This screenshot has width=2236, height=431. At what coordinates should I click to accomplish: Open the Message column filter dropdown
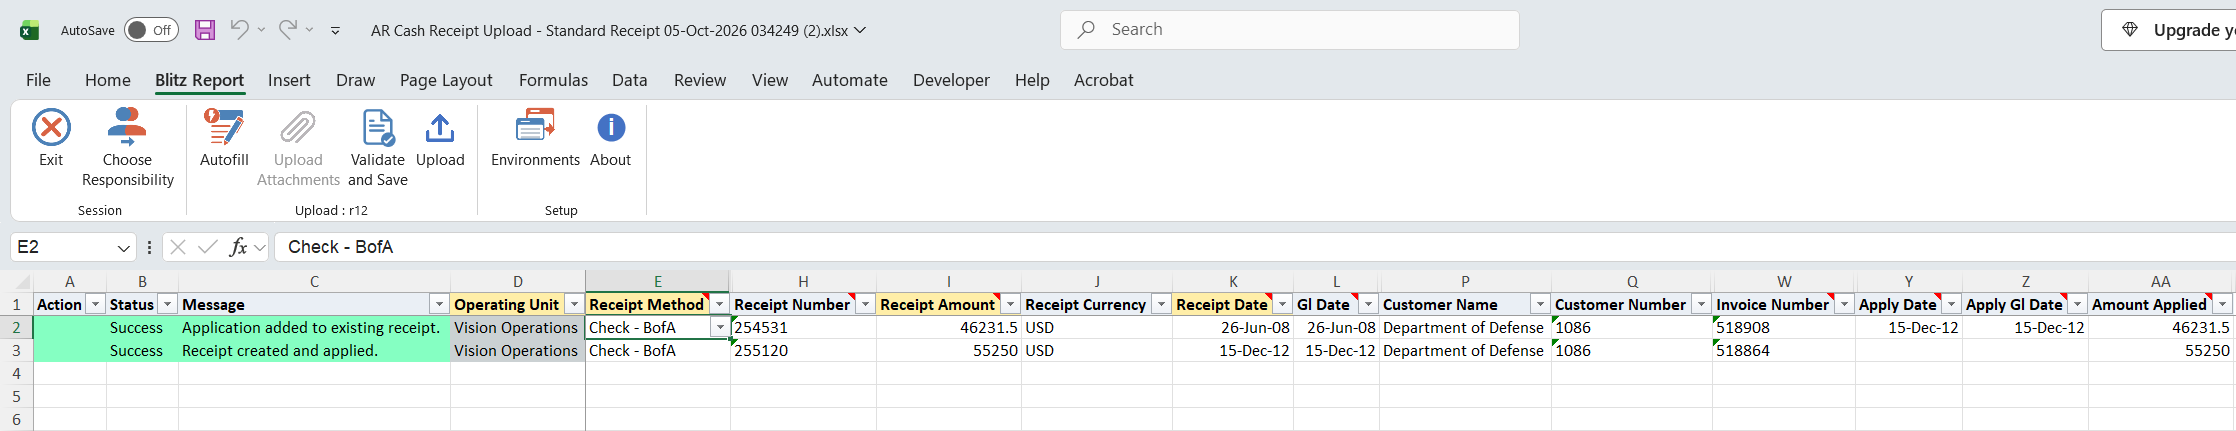click(439, 304)
